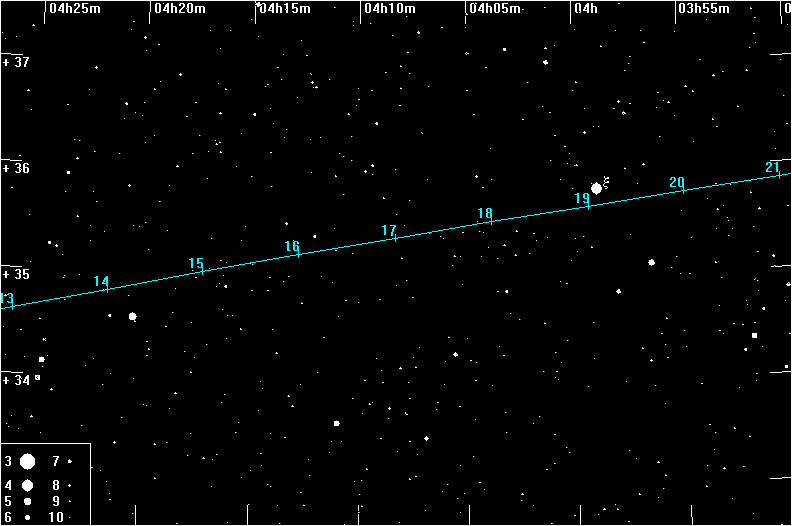Click the day 14 marker on the cyan track
792x526 pixels.
coord(107,289)
